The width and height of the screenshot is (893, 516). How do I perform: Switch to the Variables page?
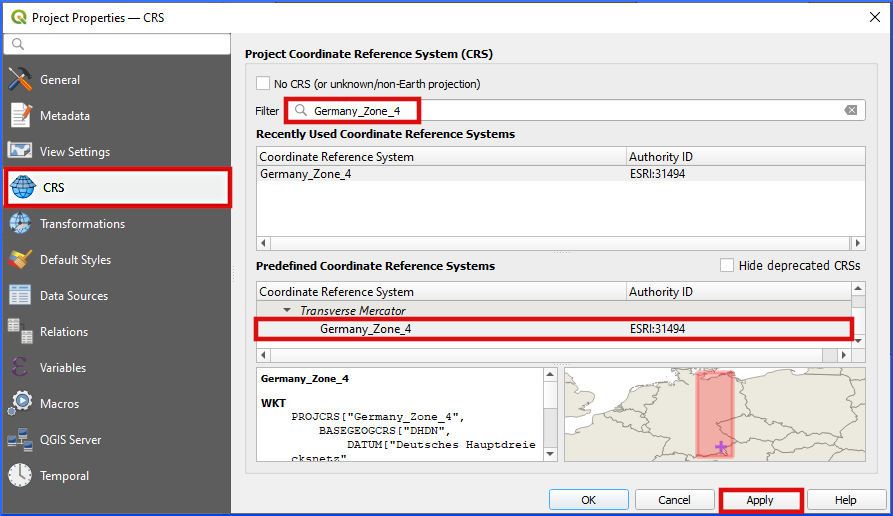click(63, 368)
